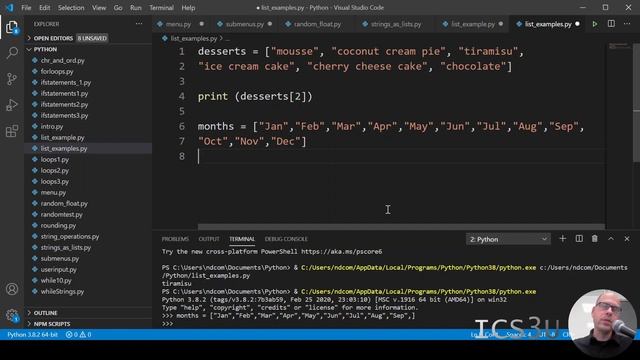Click the VS Code logo icon
640x360 pixels.
(x=10, y=7)
